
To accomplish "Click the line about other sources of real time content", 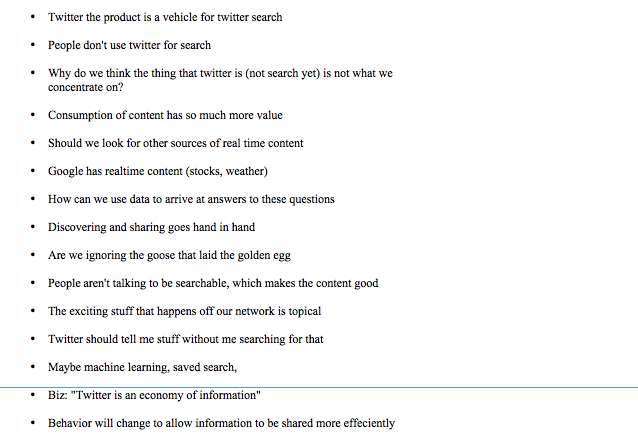I will coord(175,143).
